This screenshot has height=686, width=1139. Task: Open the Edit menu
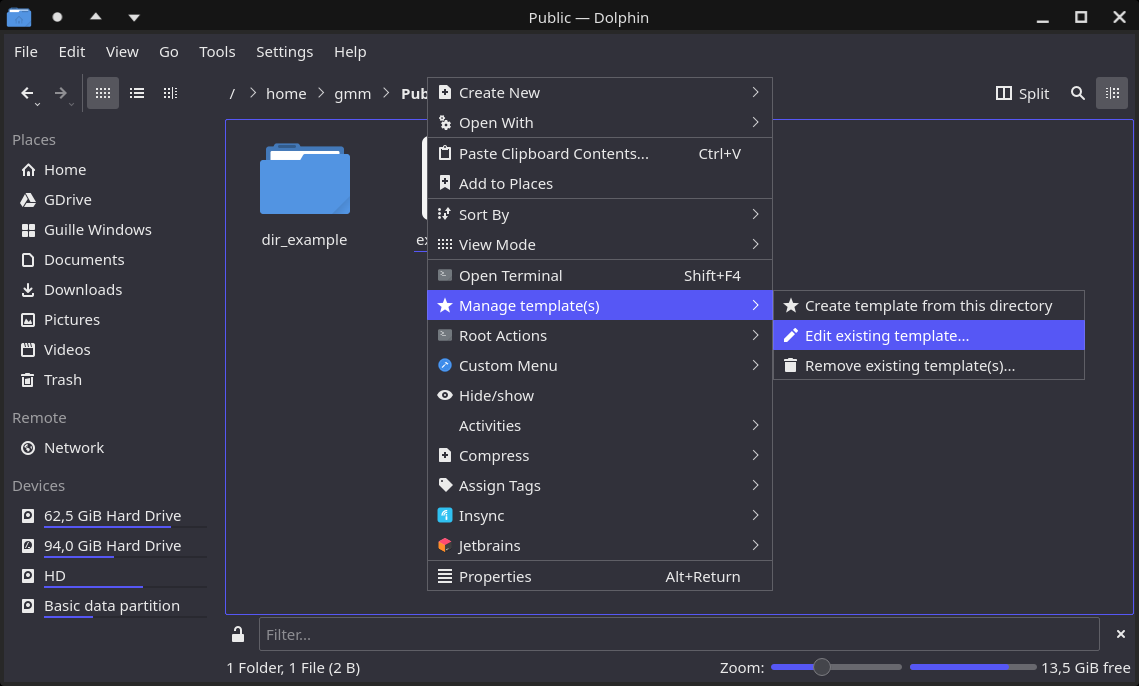(72, 52)
